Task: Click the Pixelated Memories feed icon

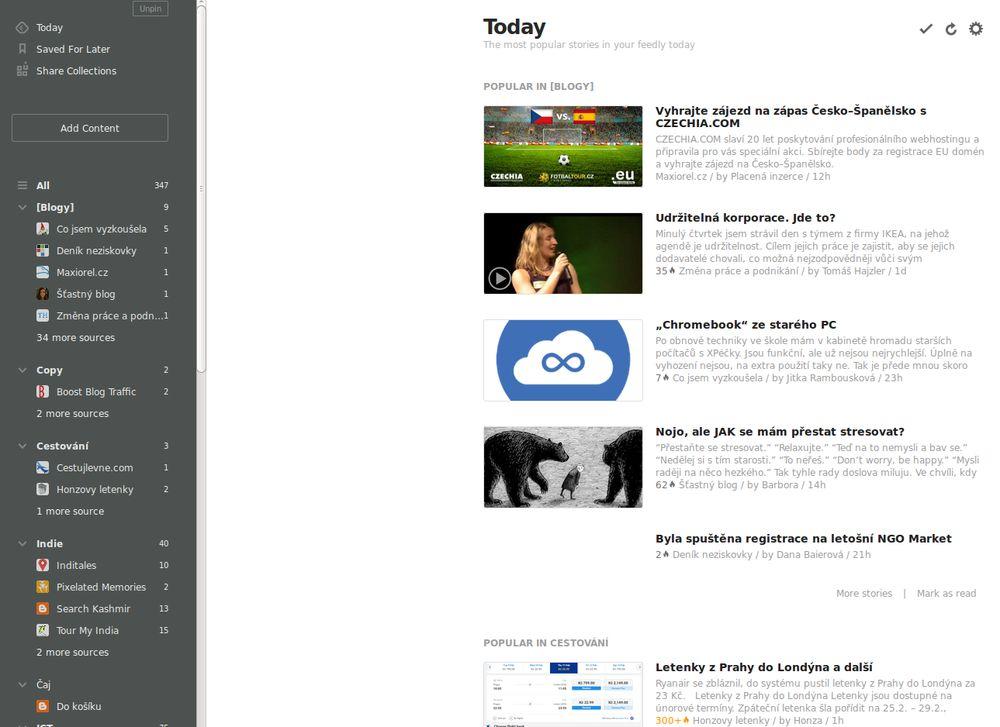Action: tap(43, 587)
